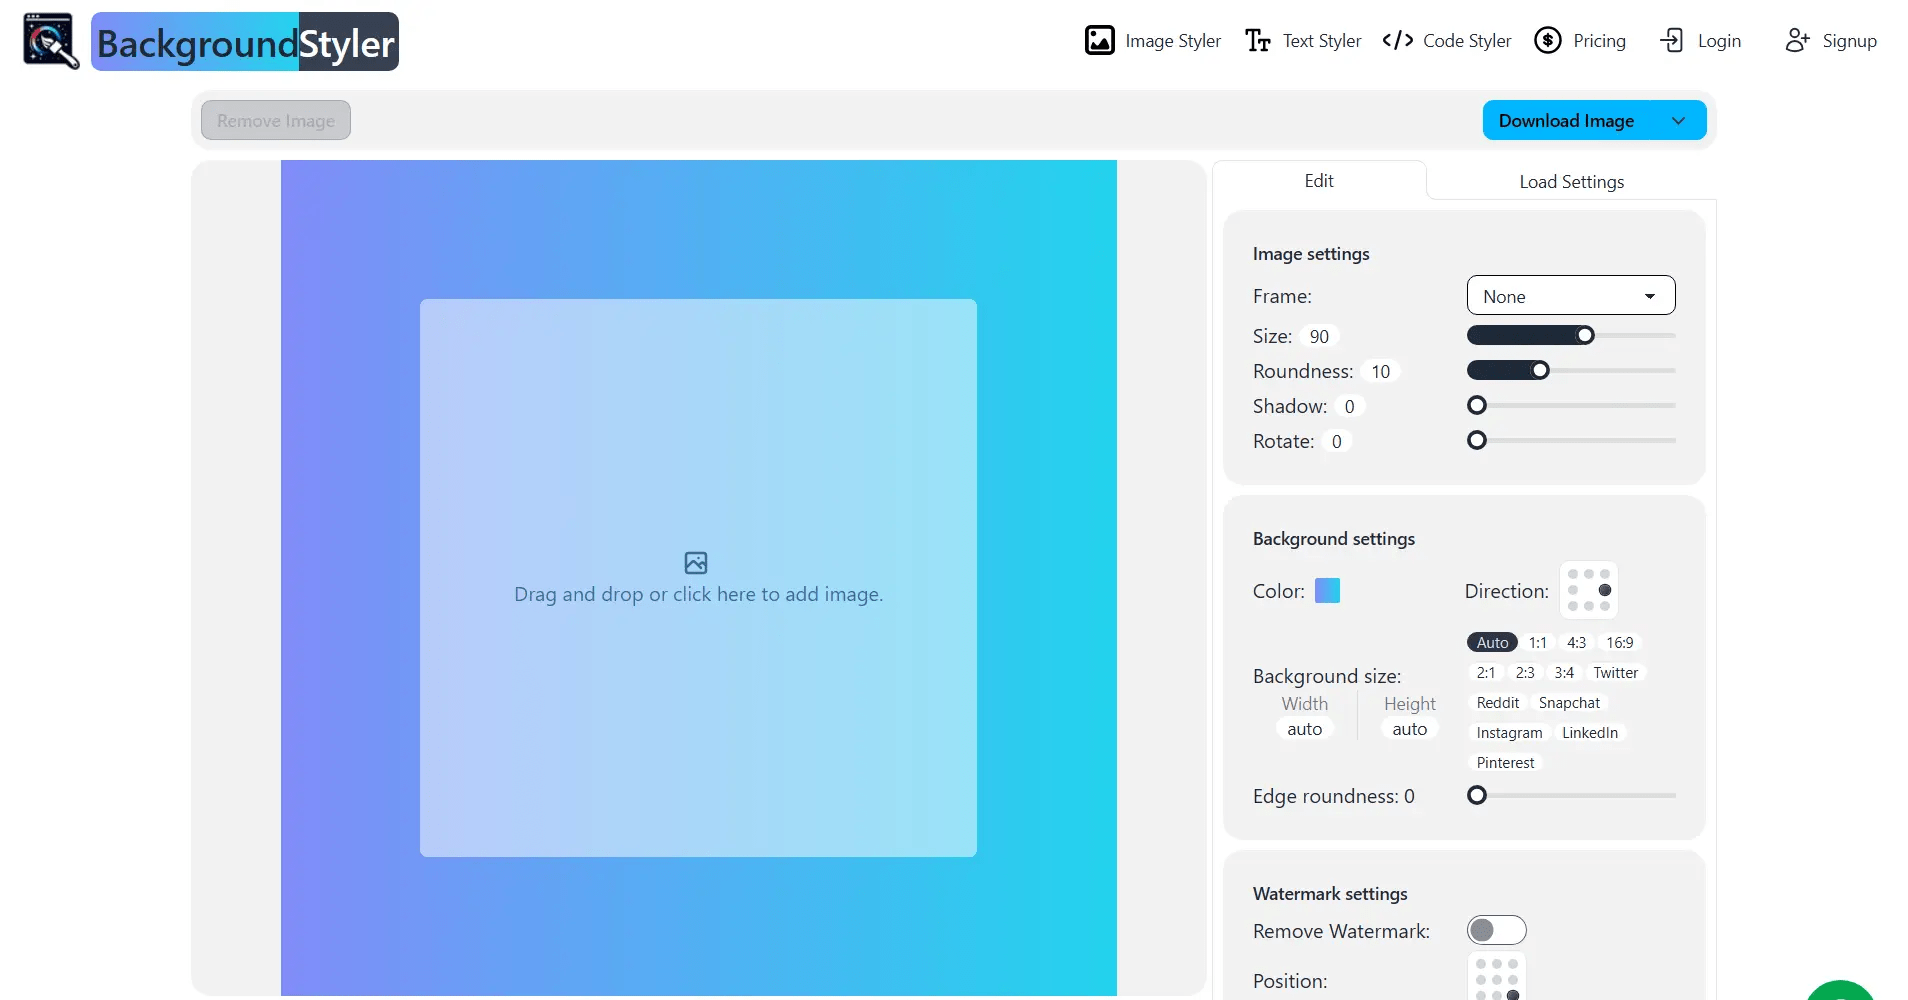Select the Twitter background size preset
1908x1000 pixels.
click(1615, 673)
